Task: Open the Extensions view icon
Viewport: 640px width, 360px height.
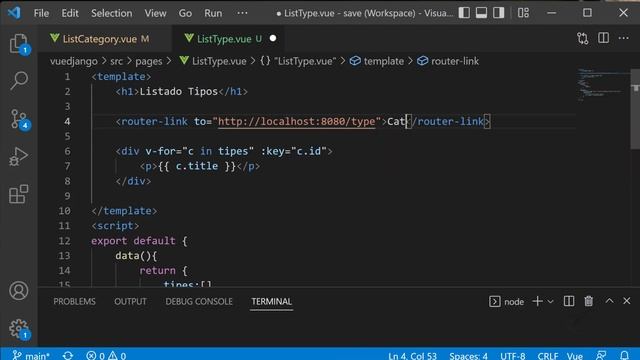Action: tap(19, 194)
